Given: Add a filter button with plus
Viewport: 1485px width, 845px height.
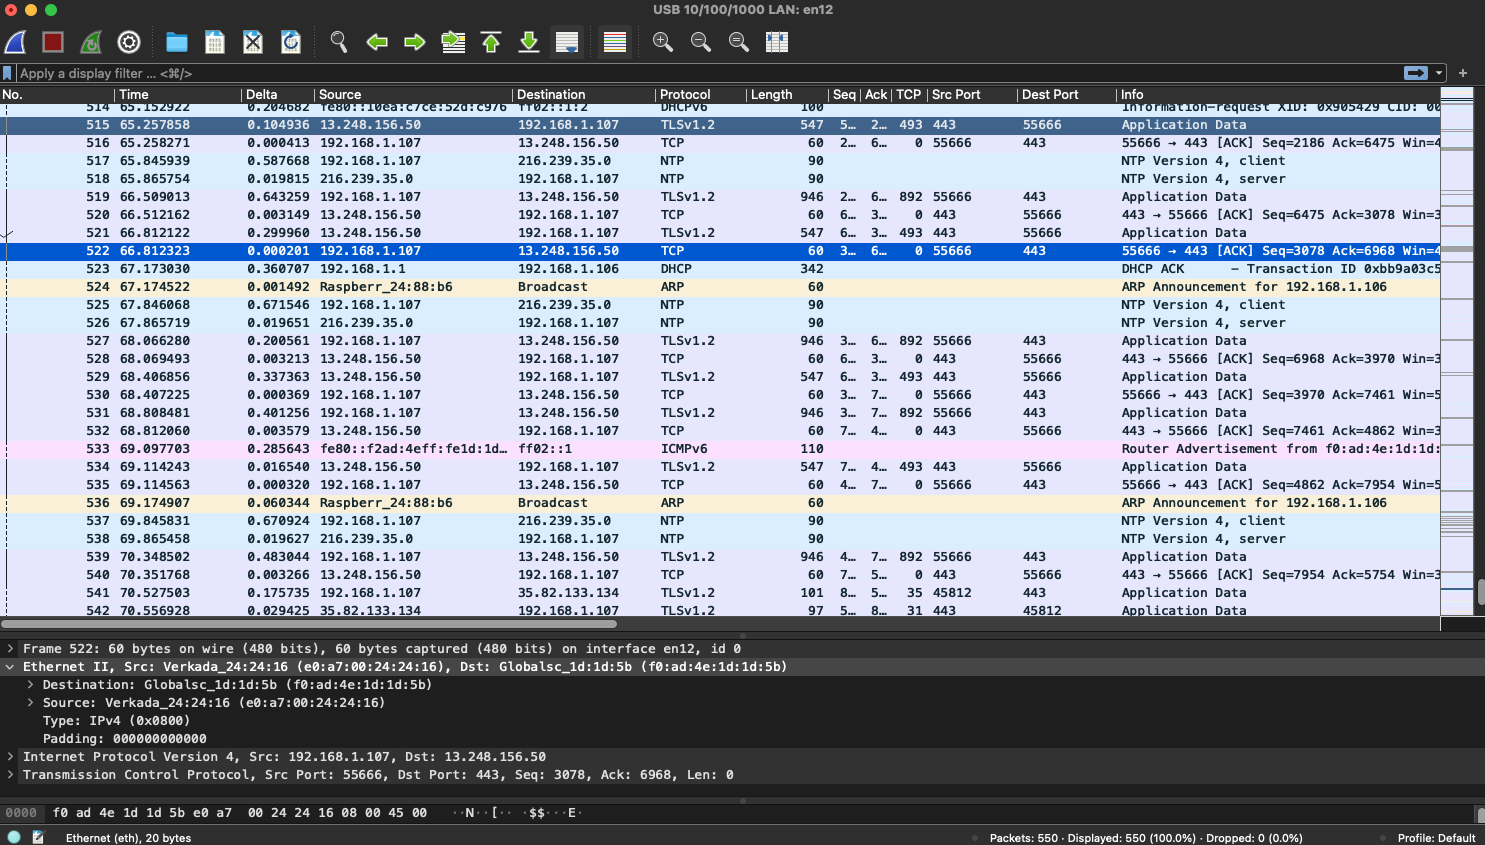Looking at the screenshot, I should [x=1463, y=73].
